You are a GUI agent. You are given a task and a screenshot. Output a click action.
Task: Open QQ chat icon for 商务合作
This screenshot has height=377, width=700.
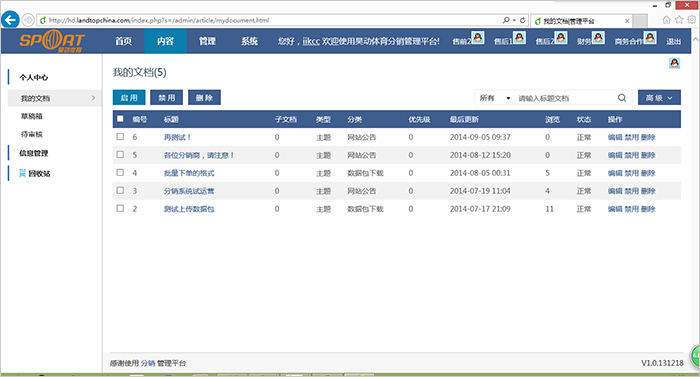[650, 38]
